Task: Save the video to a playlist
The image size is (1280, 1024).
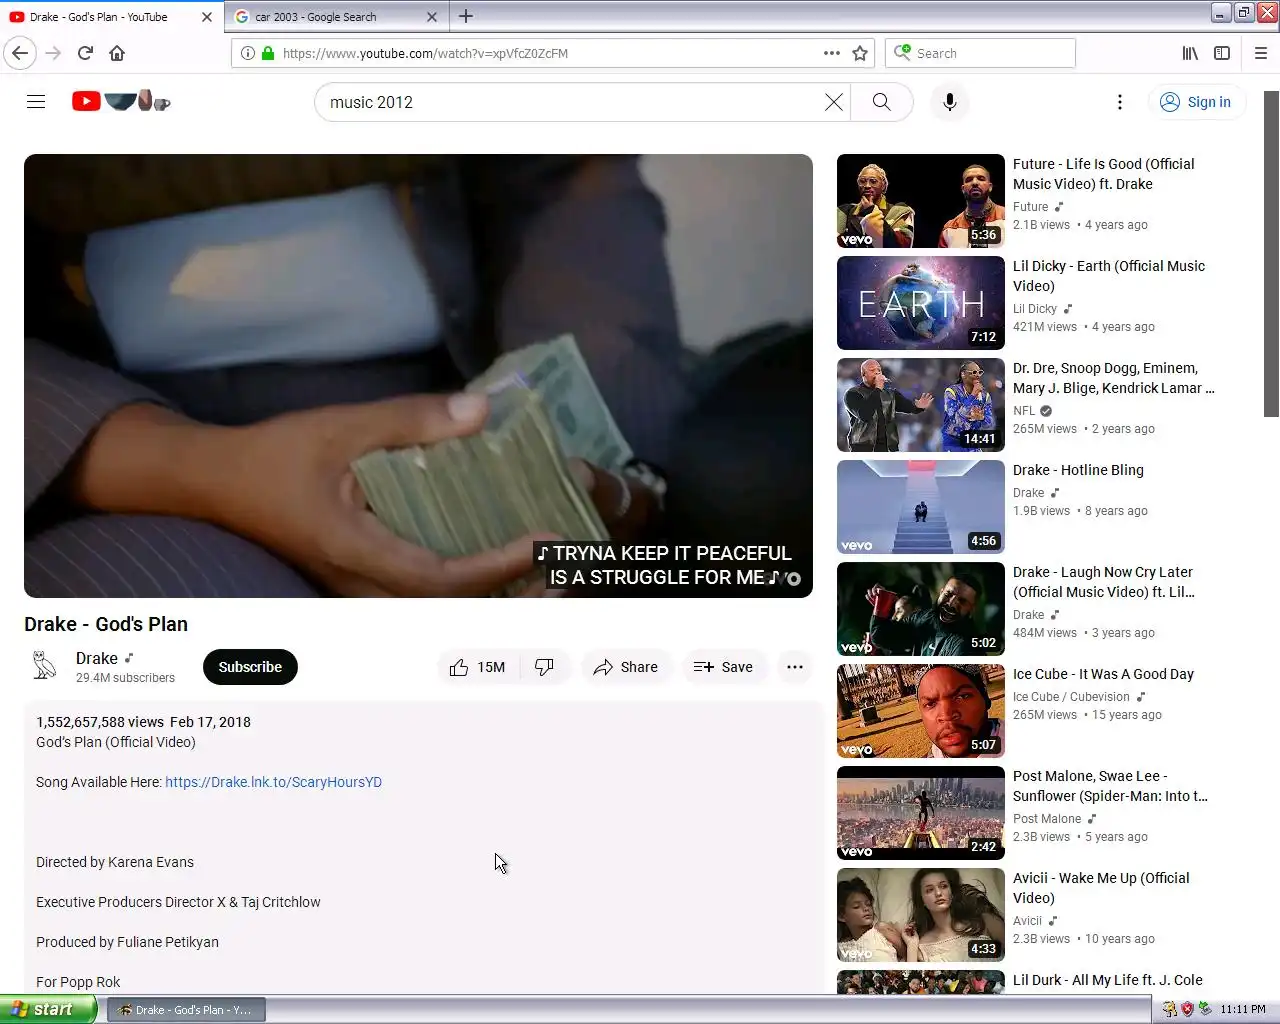Action: pos(724,667)
